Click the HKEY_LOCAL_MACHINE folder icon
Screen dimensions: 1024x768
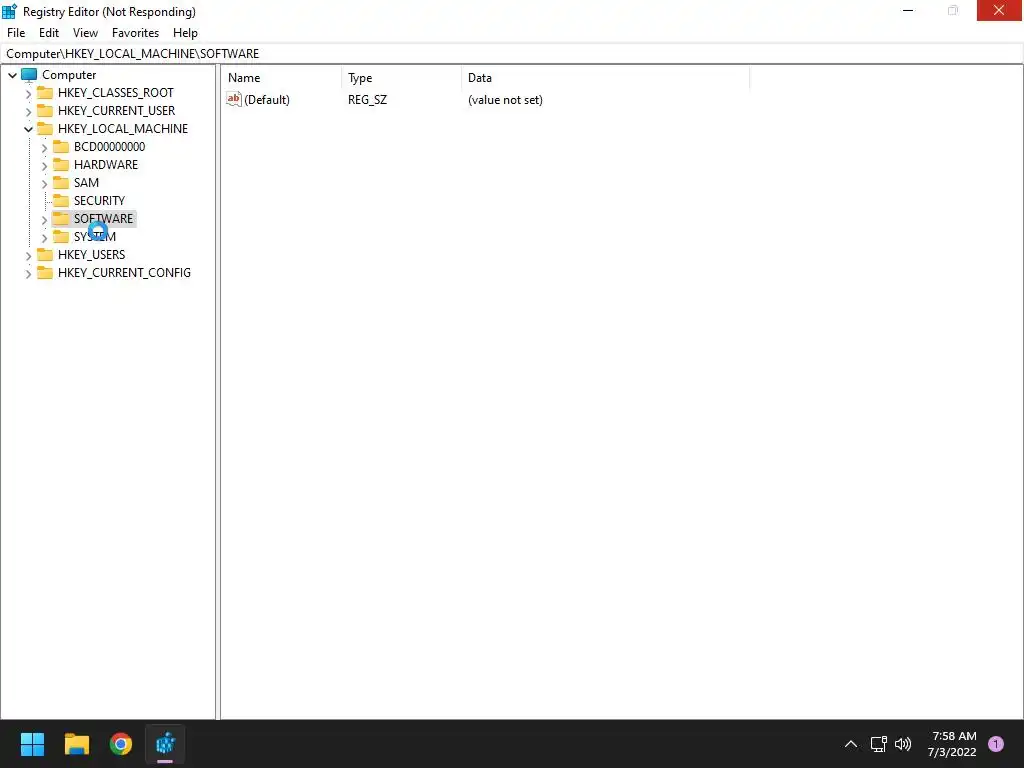[45, 128]
